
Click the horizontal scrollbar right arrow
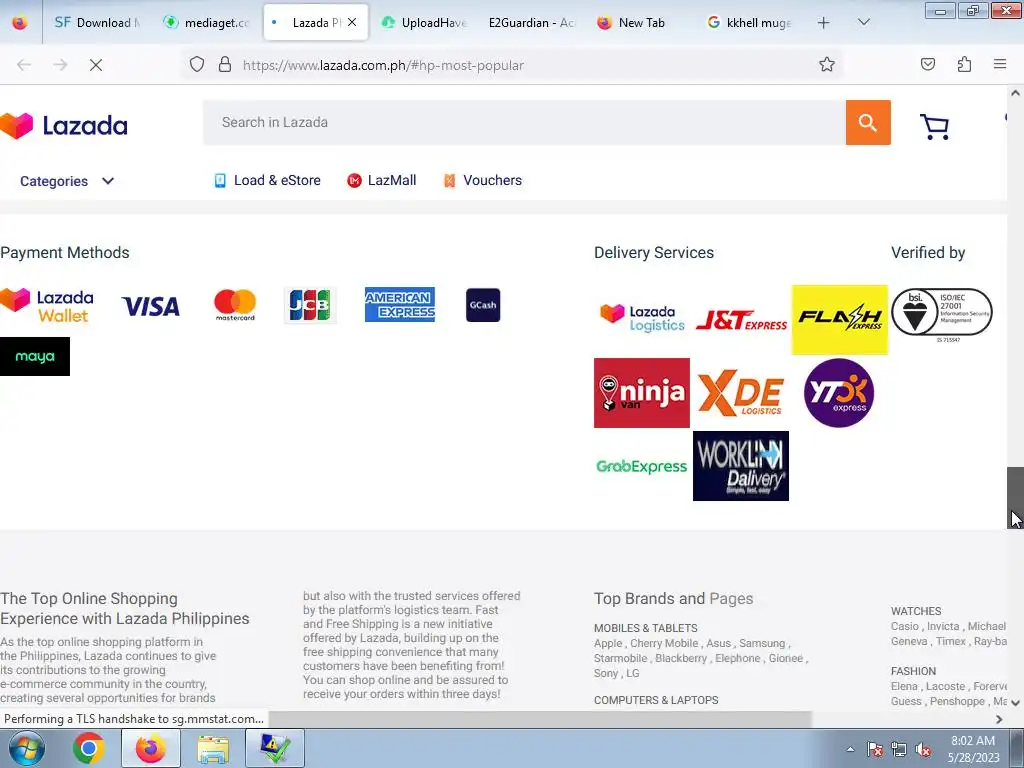(999, 719)
